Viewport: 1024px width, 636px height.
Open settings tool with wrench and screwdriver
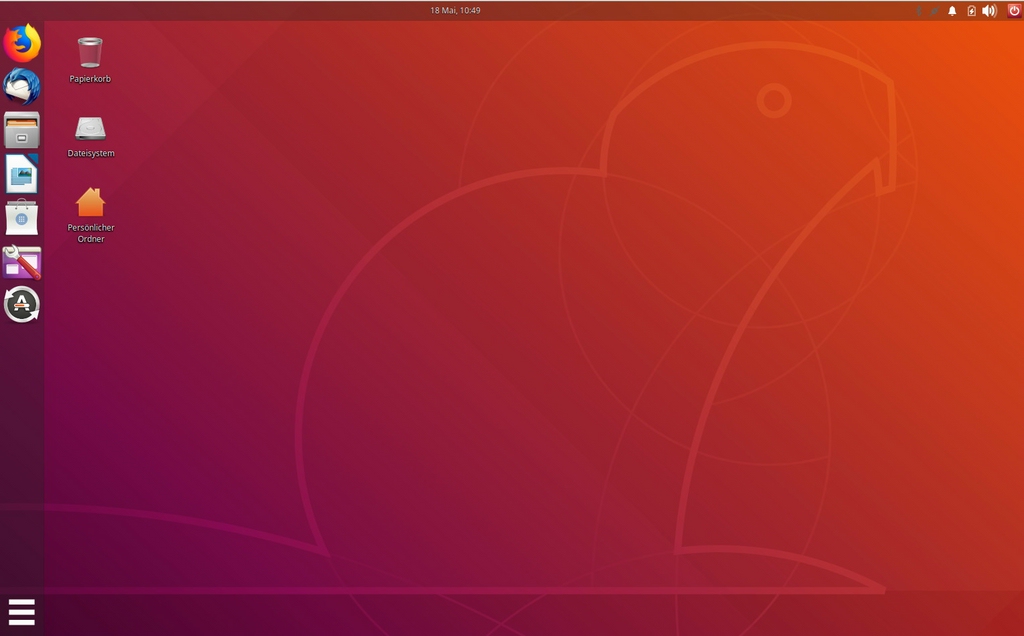coord(22,262)
